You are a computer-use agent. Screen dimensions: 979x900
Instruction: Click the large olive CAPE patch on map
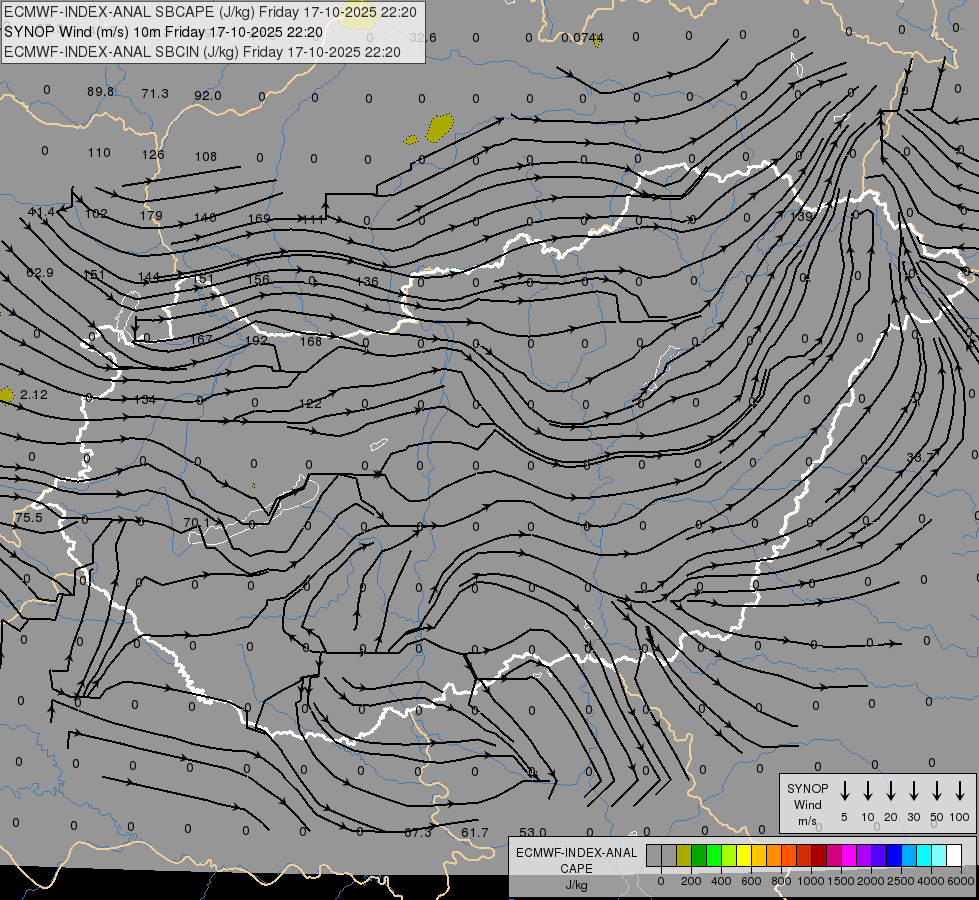pyautogui.click(x=440, y=127)
